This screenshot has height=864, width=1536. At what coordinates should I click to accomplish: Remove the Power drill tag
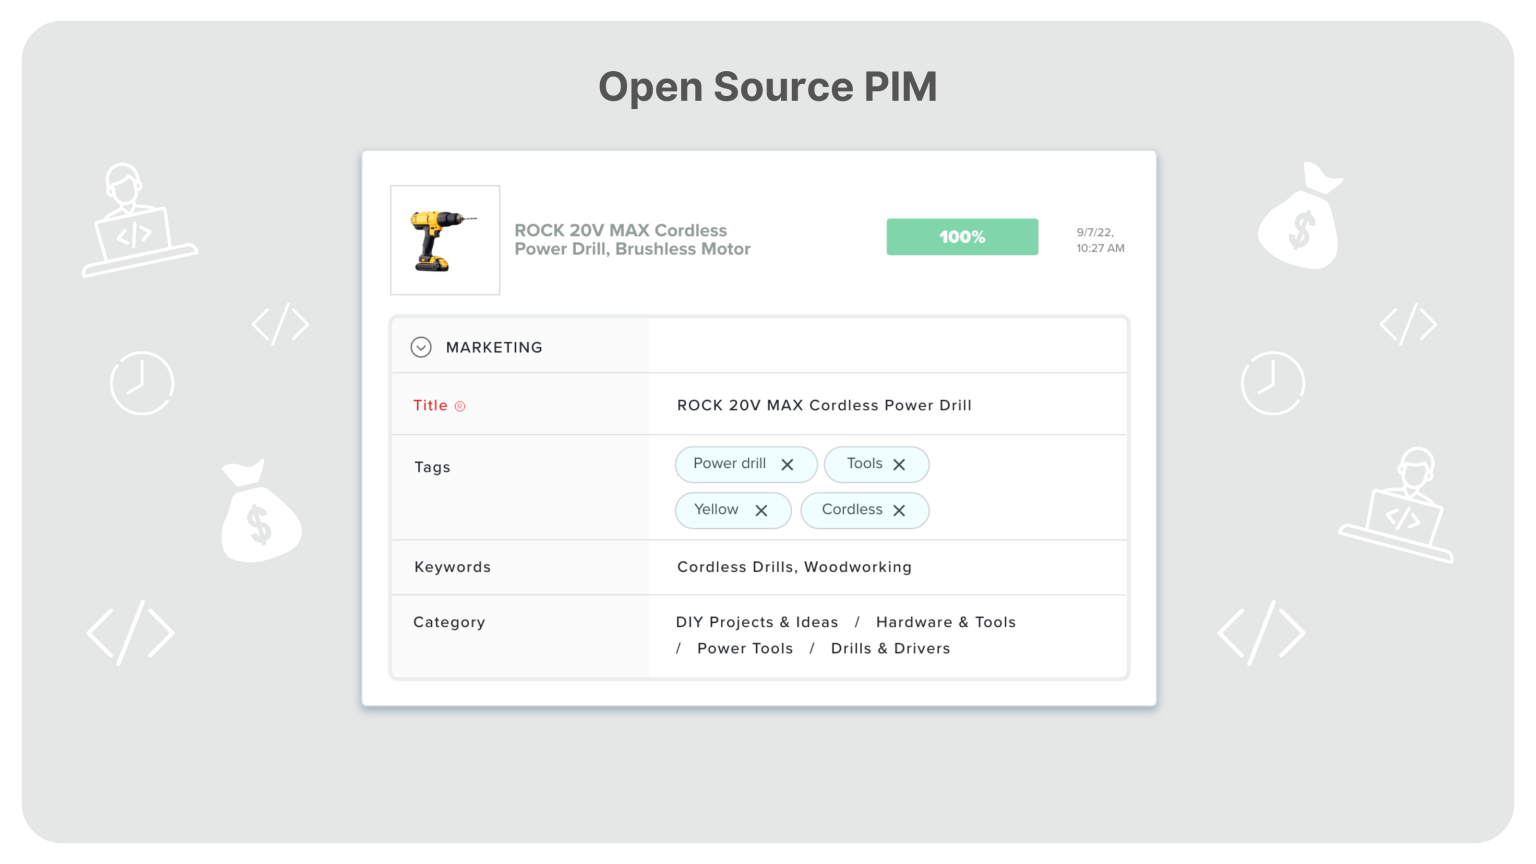787,464
